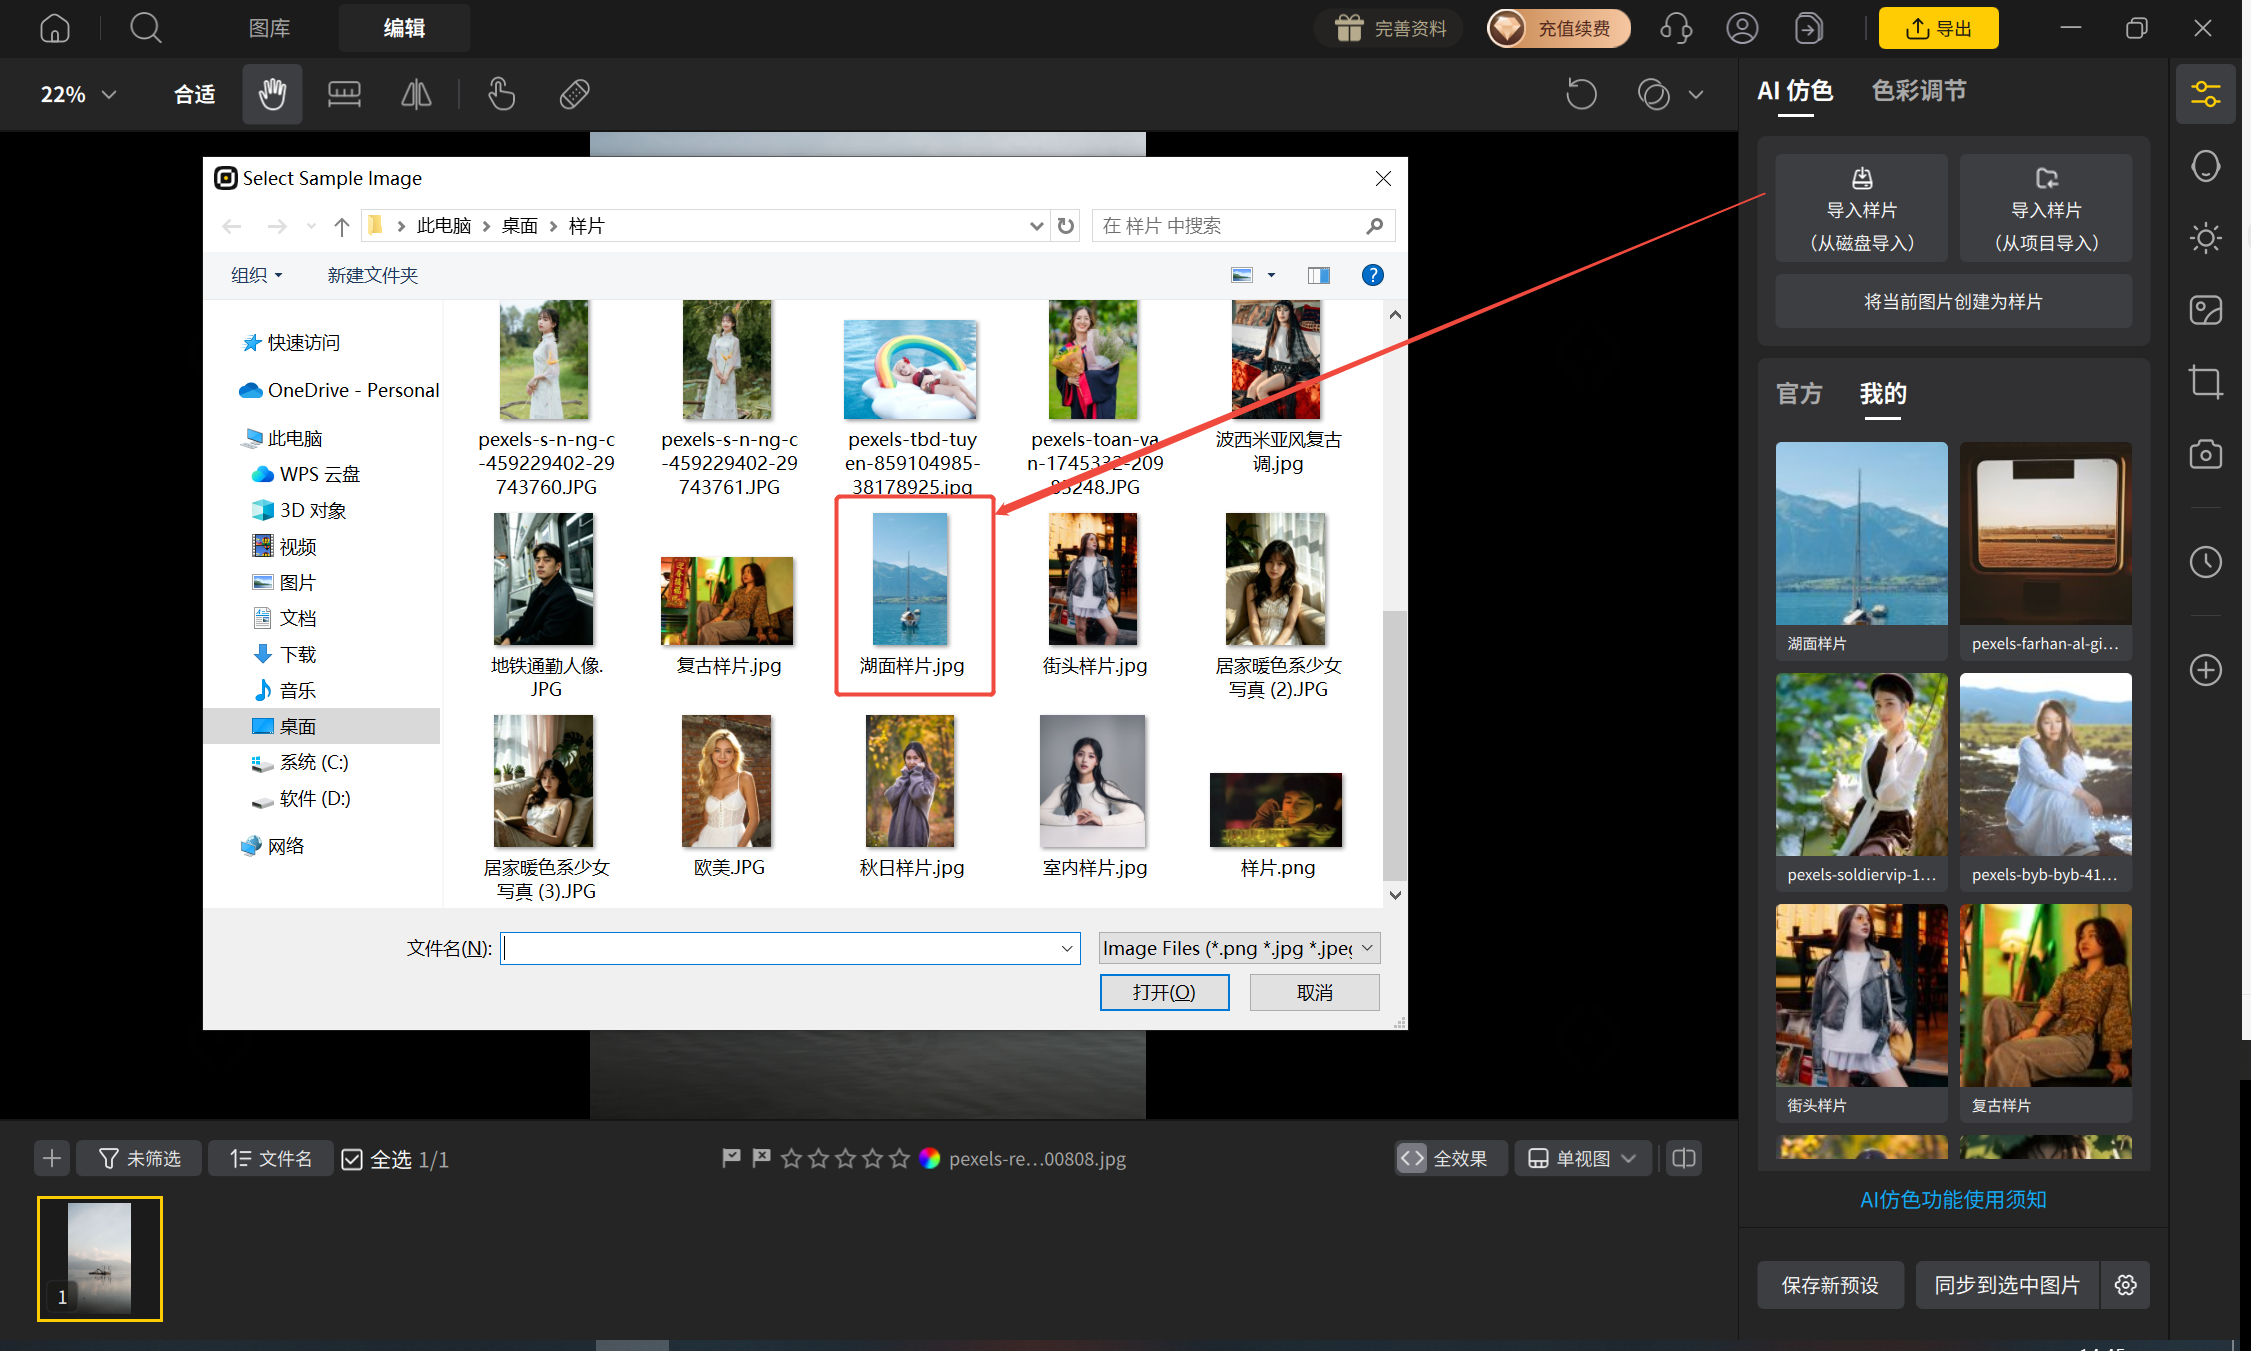Open the brightness sun sidebar icon

click(2206, 238)
